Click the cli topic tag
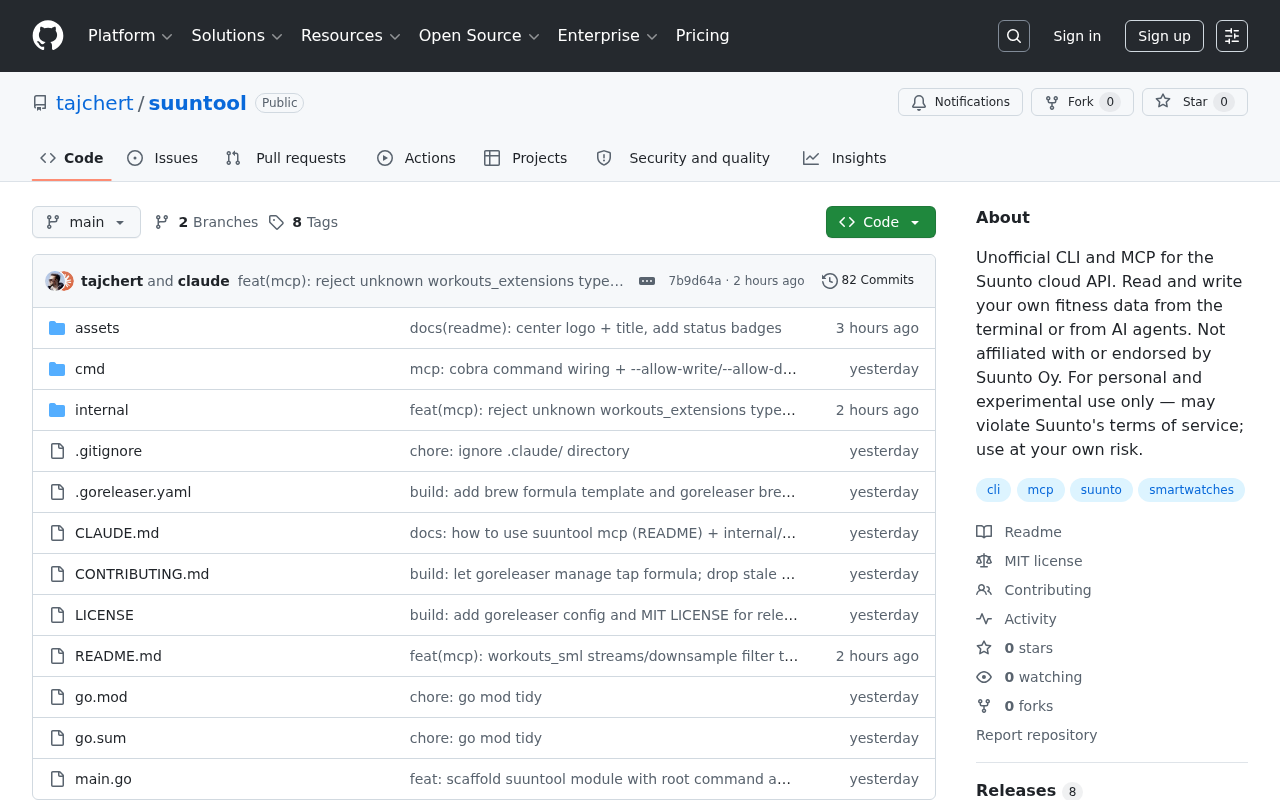1280x800 pixels. pyautogui.click(x=993, y=490)
